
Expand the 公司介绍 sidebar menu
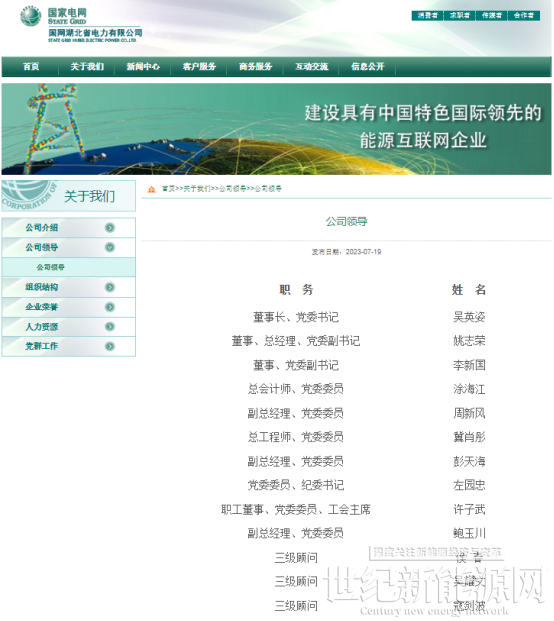[x=69, y=228]
